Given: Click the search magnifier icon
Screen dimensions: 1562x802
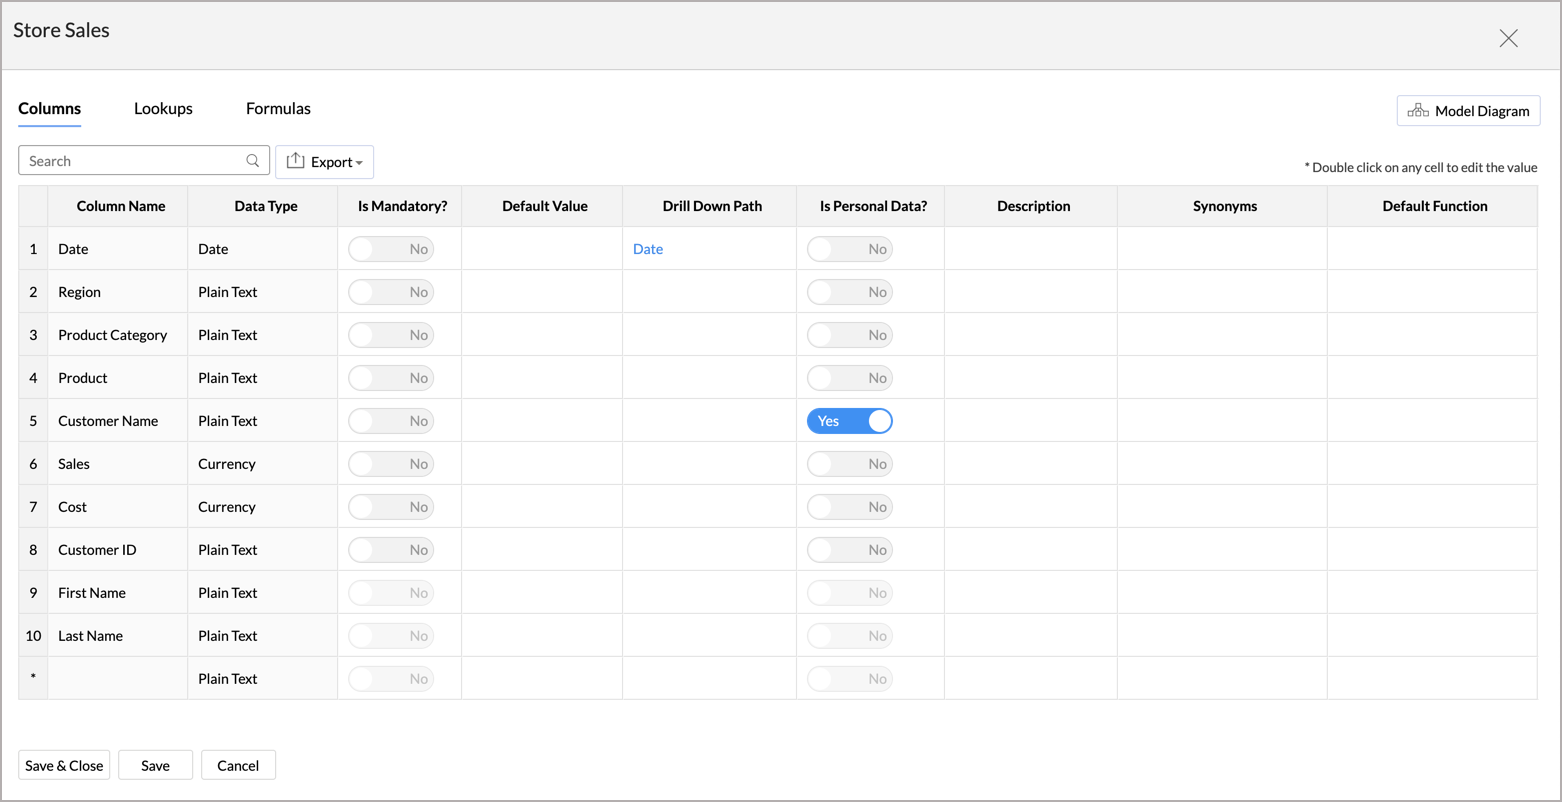Looking at the screenshot, I should (x=253, y=161).
